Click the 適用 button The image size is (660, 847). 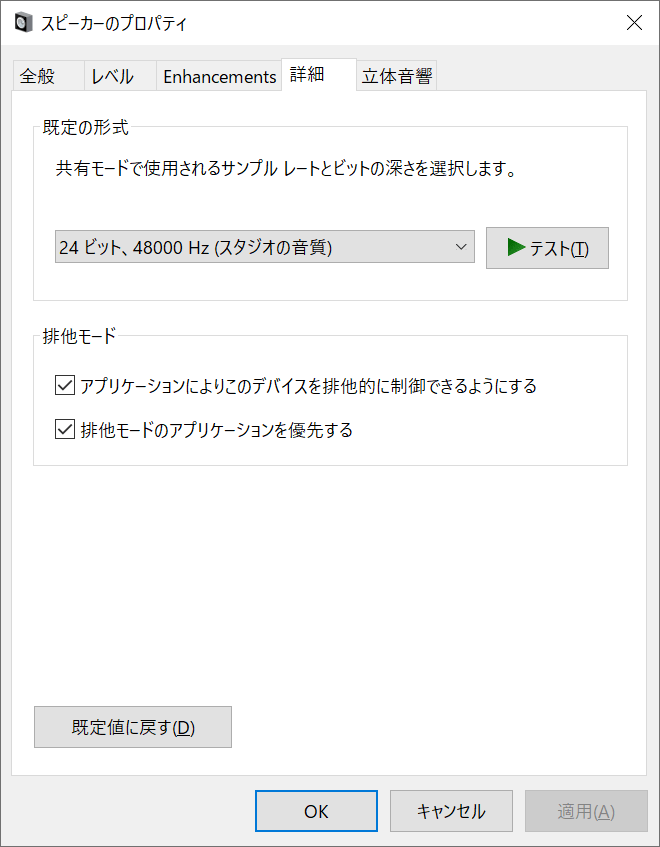click(x=586, y=811)
